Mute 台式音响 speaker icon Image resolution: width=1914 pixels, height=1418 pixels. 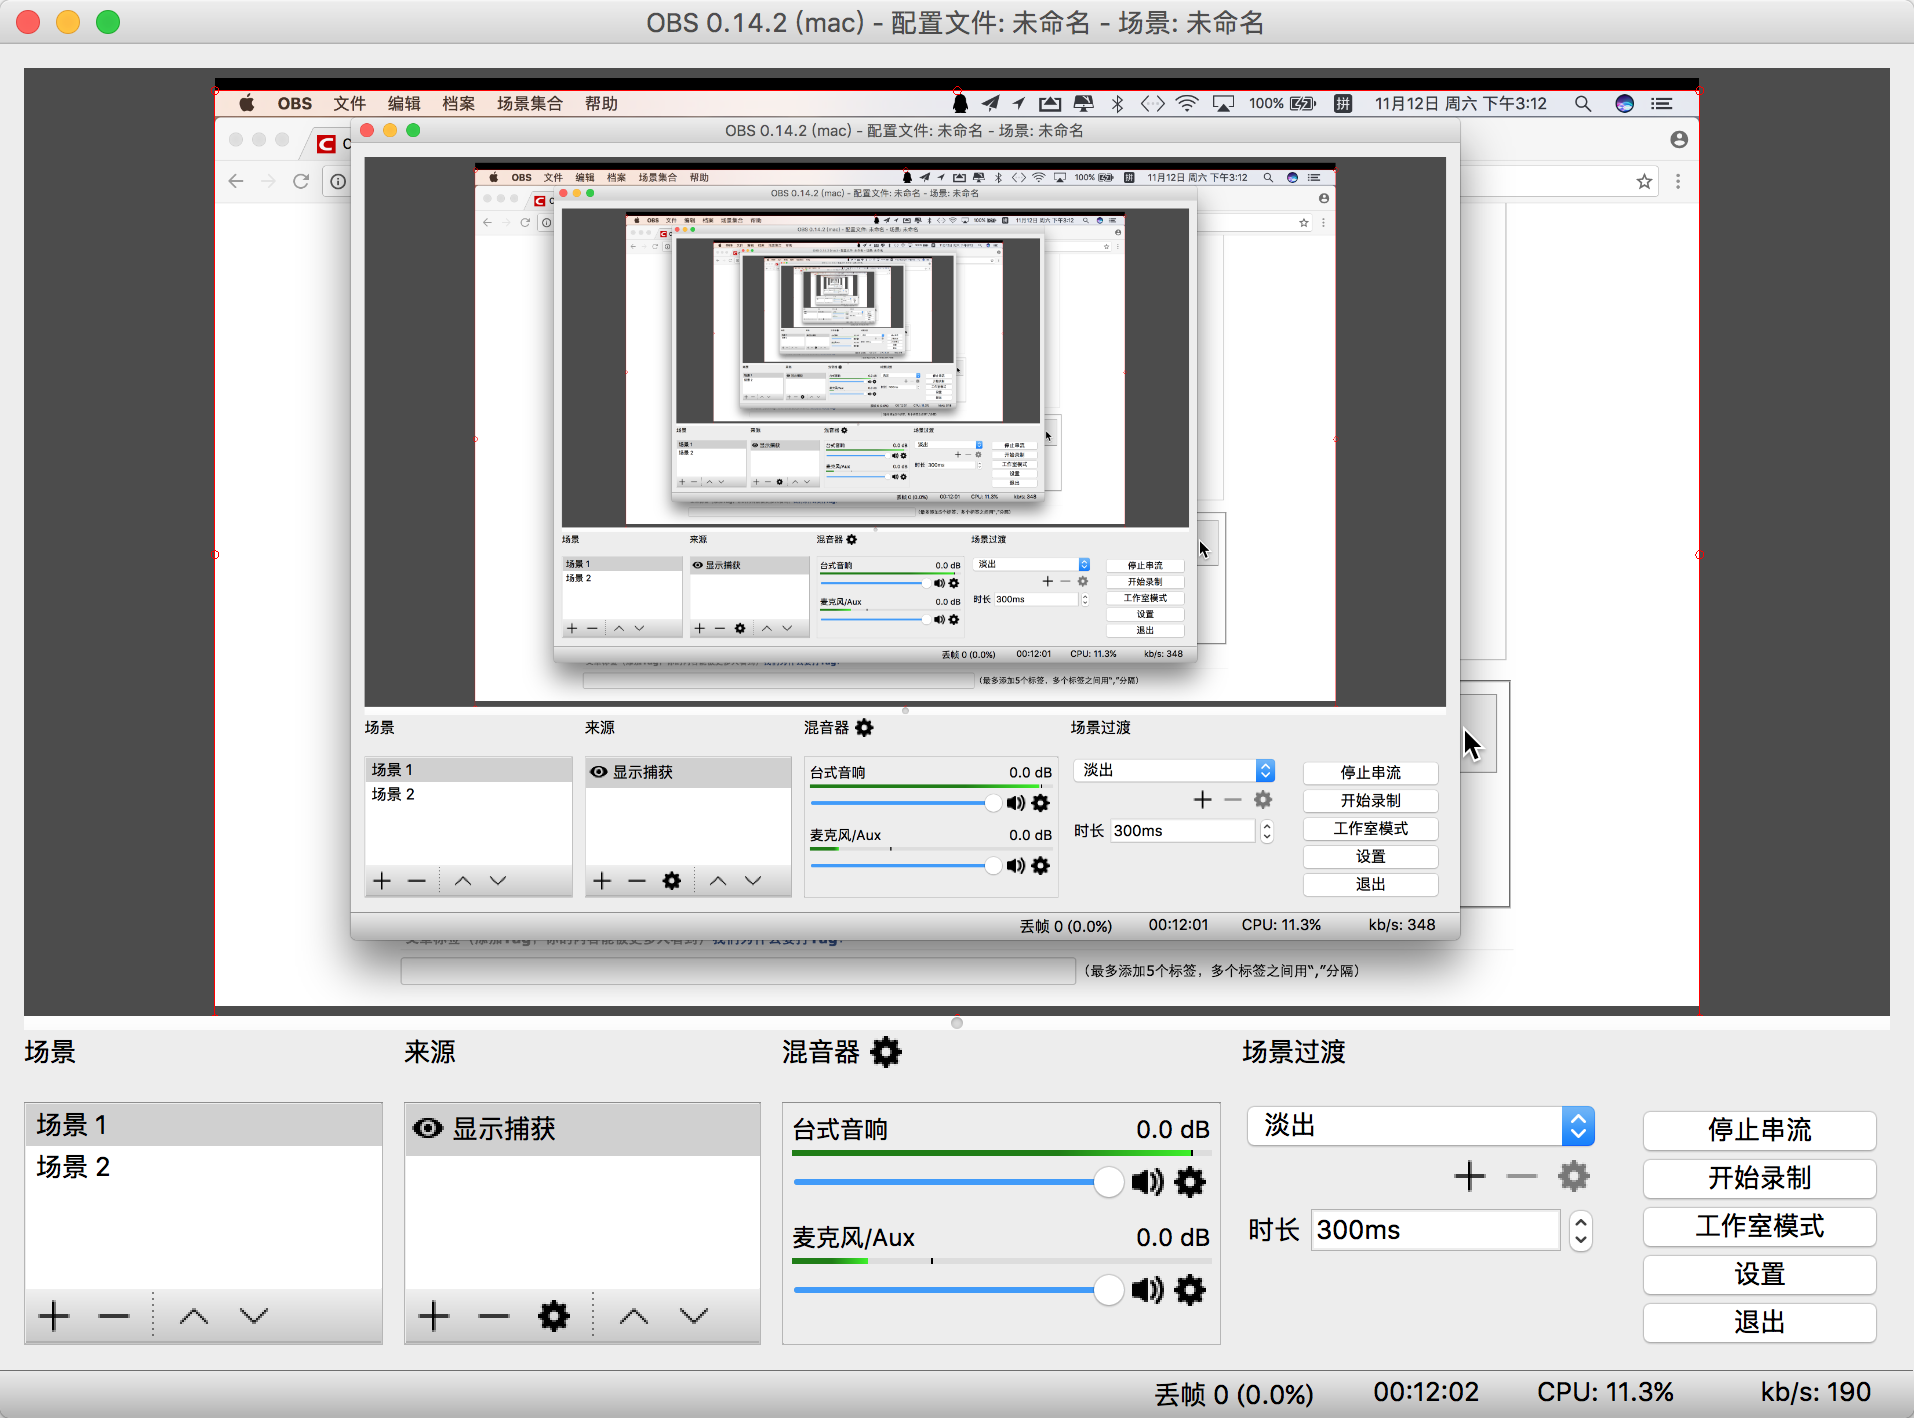click(1148, 1182)
